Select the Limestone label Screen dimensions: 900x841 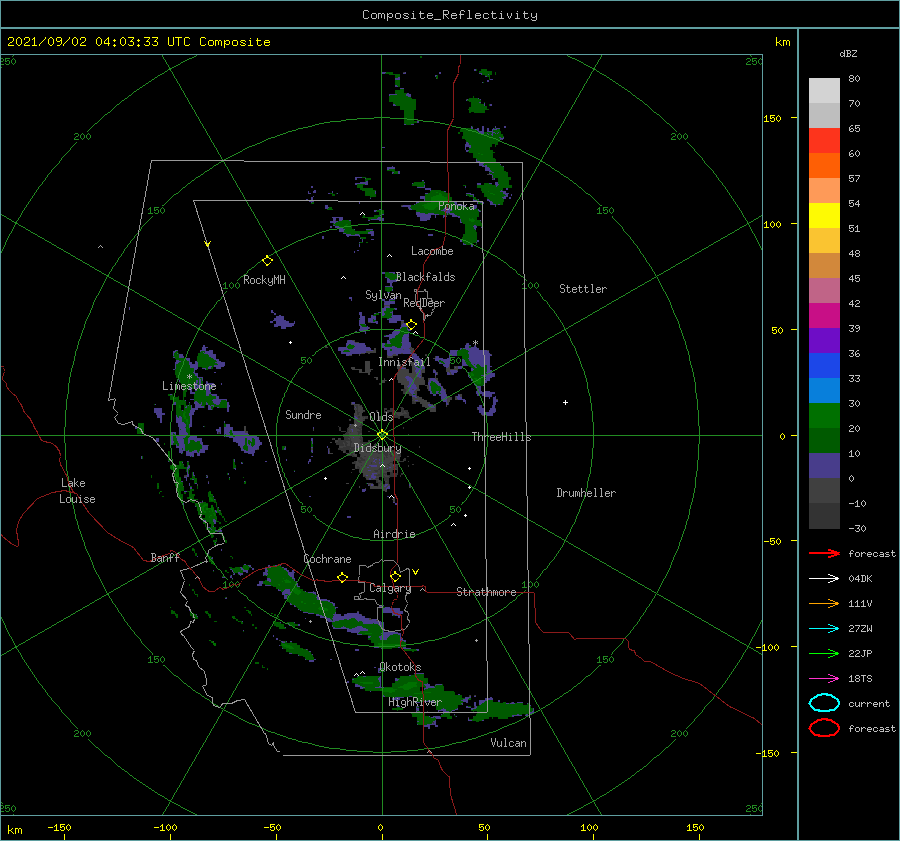(x=189, y=386)
